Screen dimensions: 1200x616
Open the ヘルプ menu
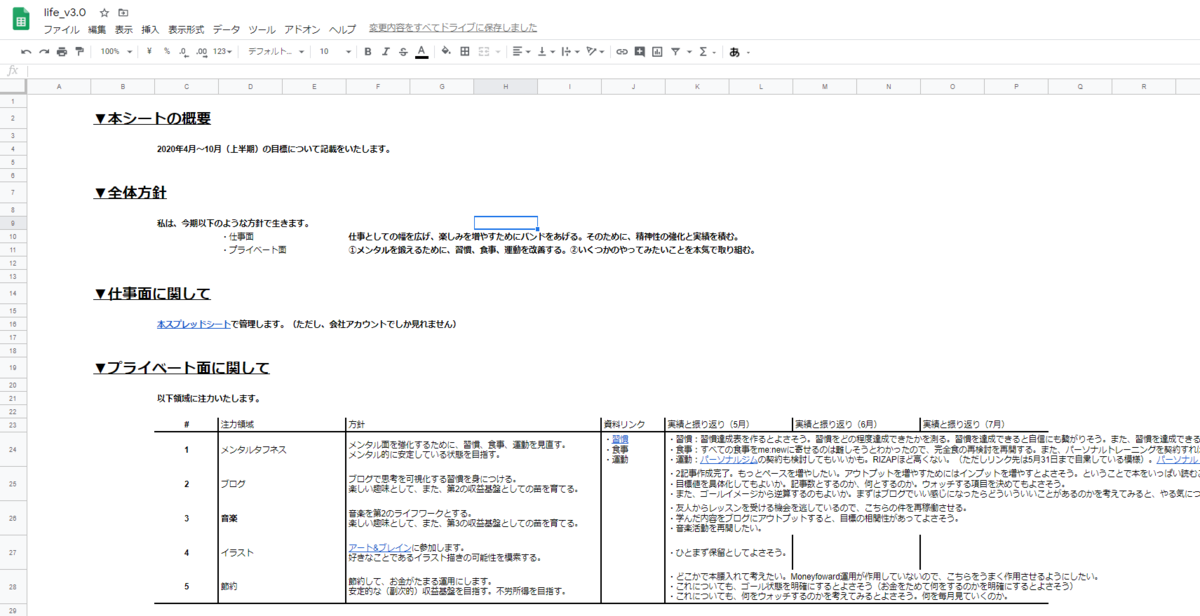click(342, 29)
